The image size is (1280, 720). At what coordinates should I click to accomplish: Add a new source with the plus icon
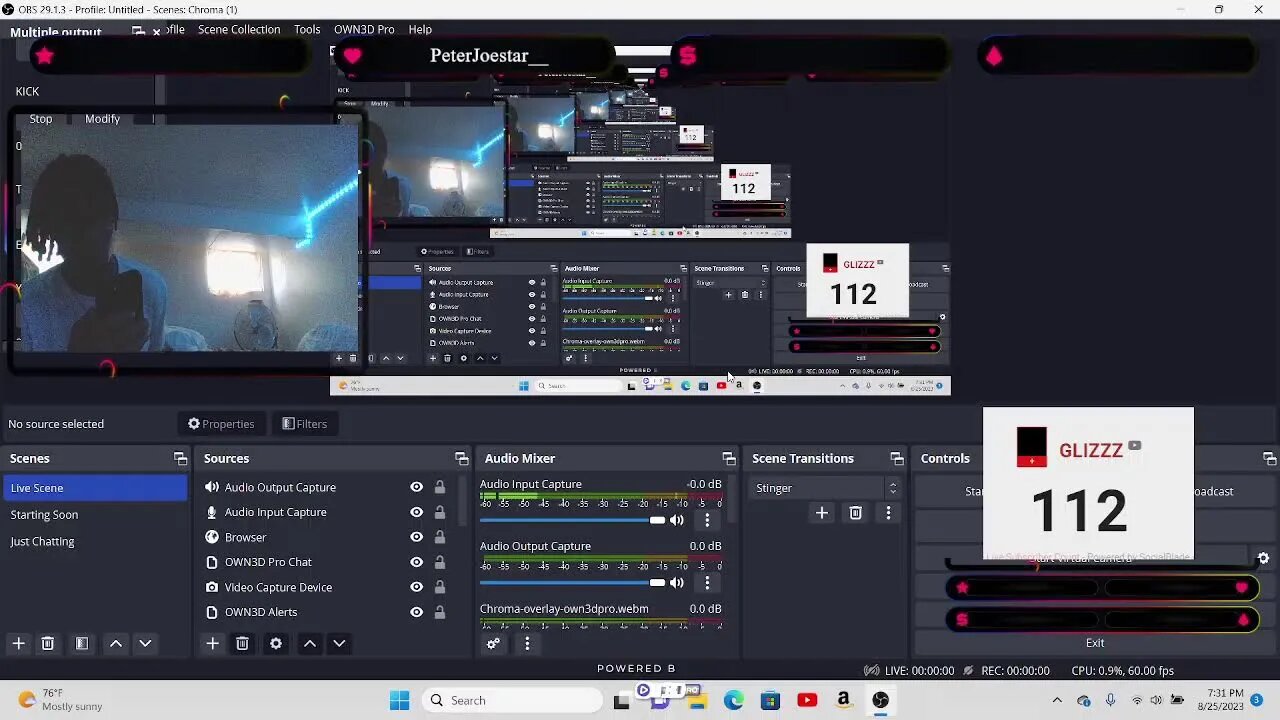[212, 644]
